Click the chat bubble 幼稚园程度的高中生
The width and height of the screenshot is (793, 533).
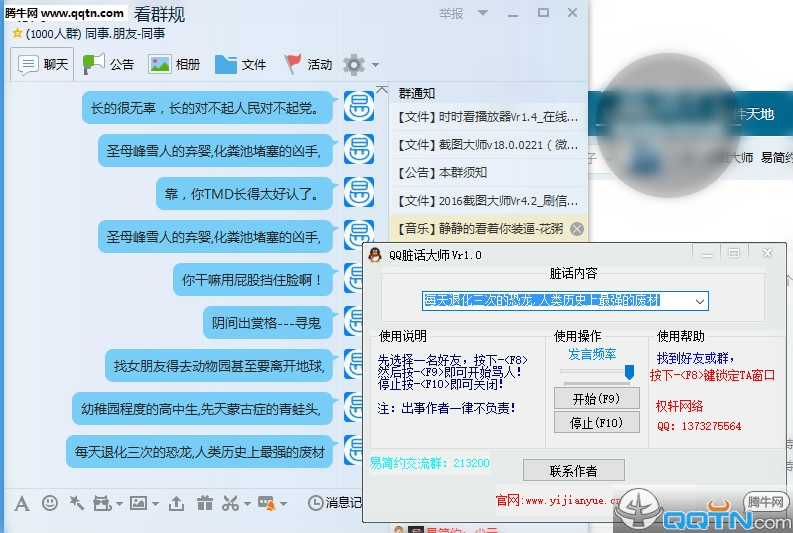pyautogui.click(x=202, y=409)
